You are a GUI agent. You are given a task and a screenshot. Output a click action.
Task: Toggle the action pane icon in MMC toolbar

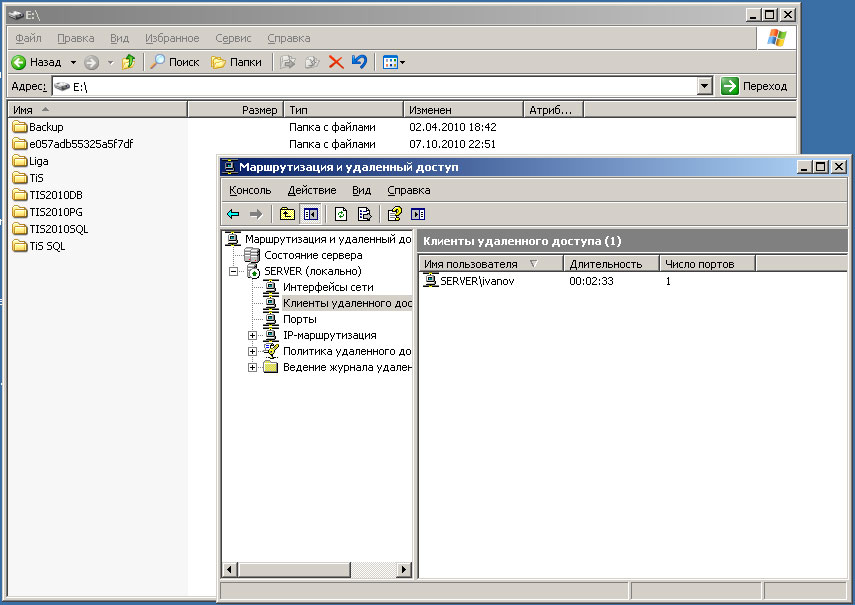[418, 213]
